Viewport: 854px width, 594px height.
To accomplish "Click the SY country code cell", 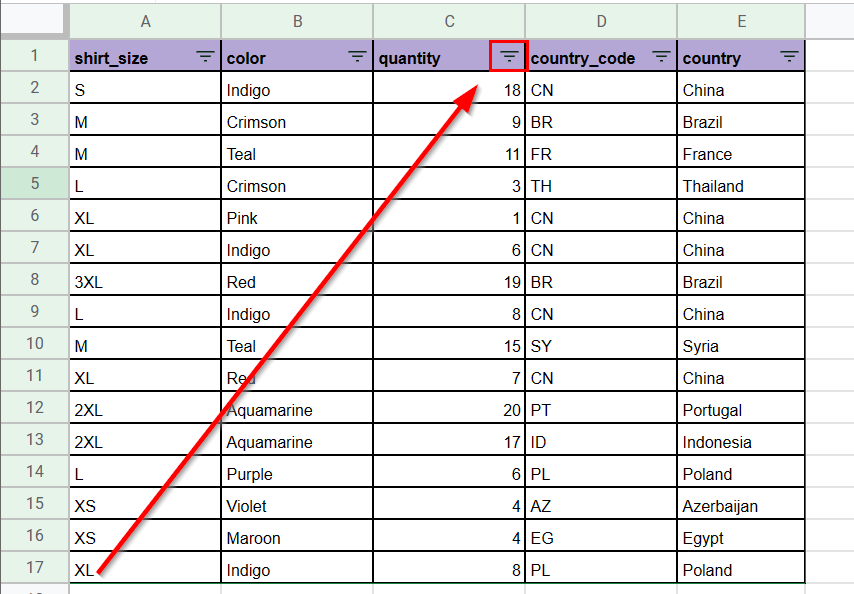I will (x=601, y=344).
